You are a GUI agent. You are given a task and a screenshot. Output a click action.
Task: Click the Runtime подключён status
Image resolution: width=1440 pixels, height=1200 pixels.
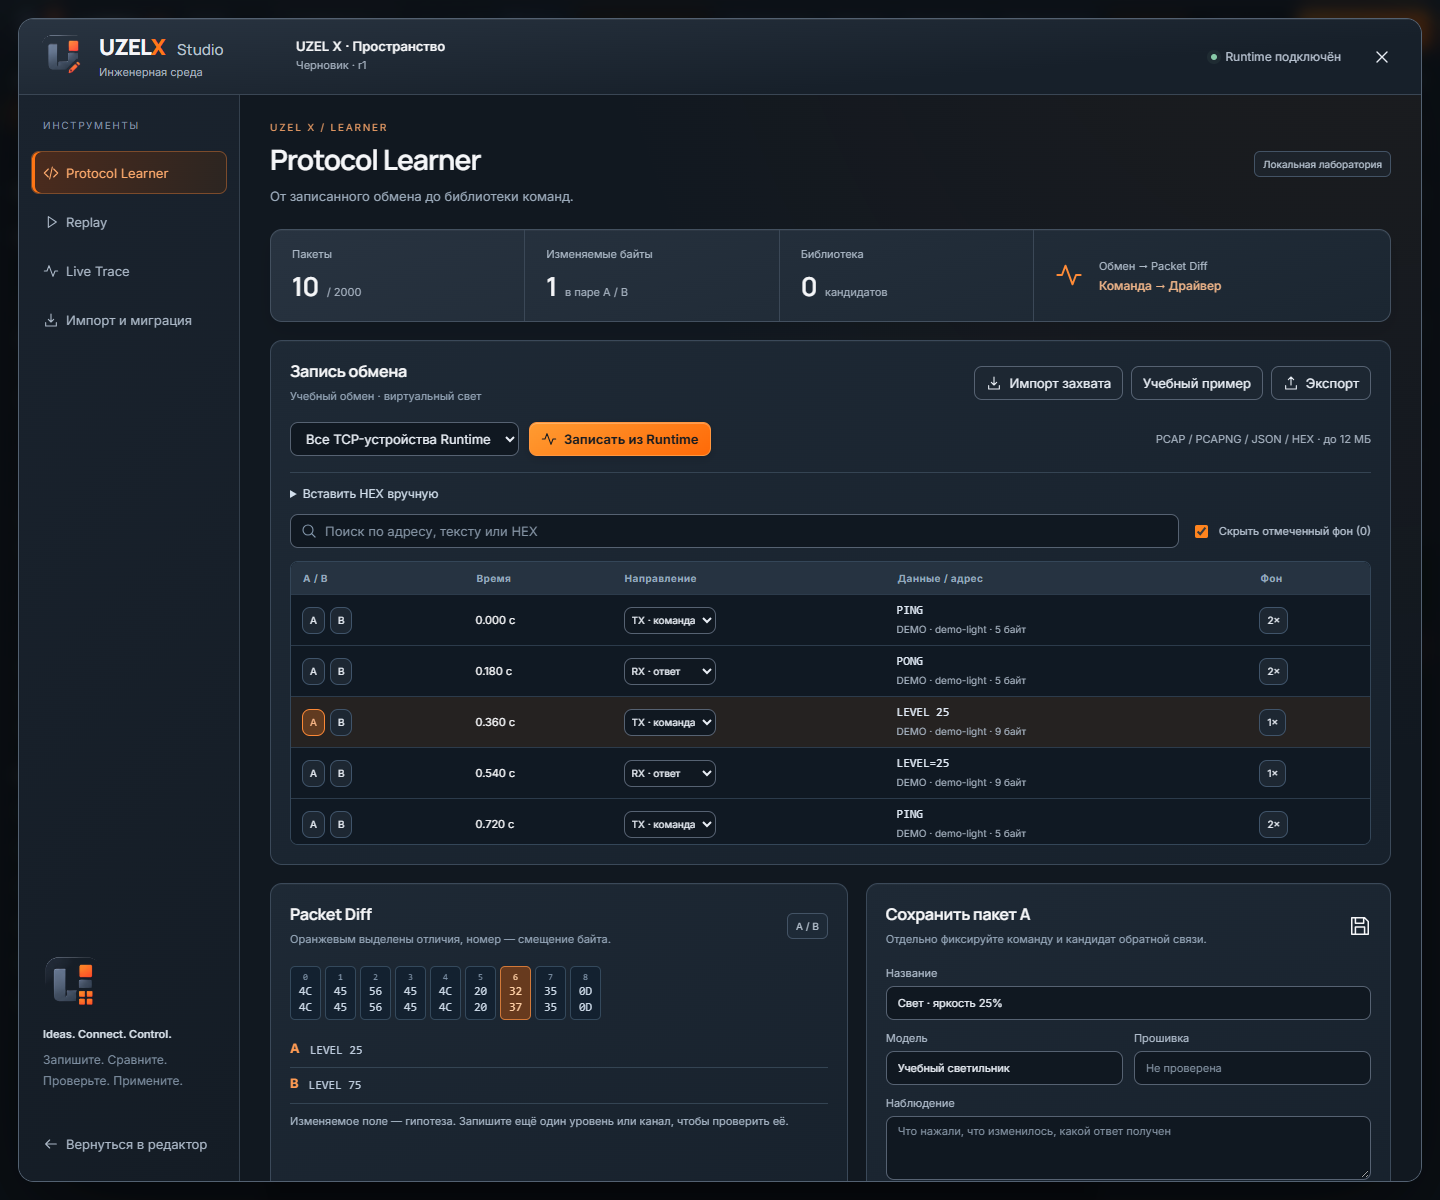click(1275, 57)
